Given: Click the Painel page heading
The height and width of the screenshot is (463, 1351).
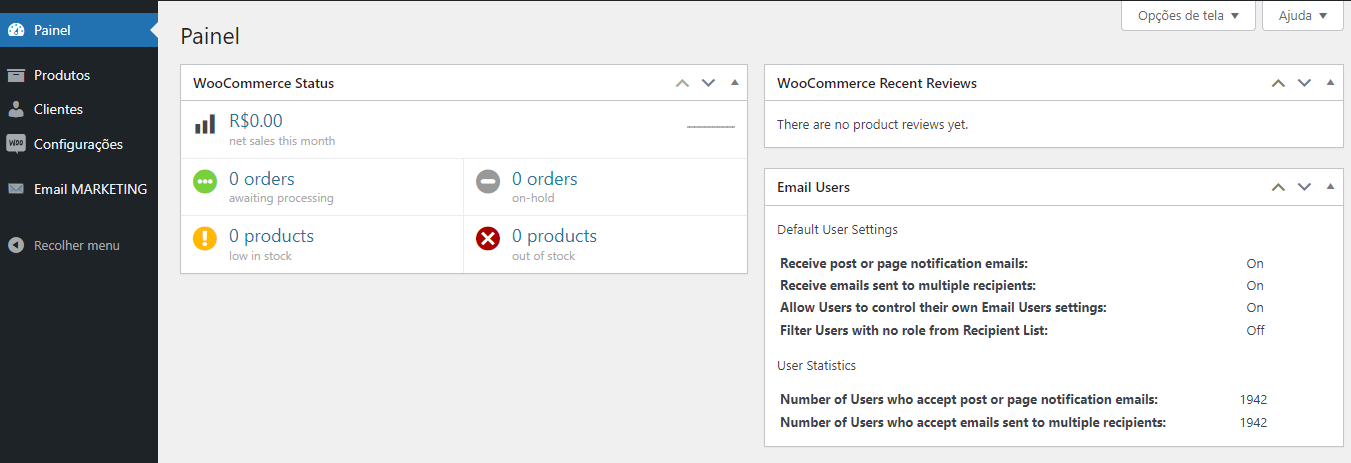Looking at the screenshot, I should [210, 36].
